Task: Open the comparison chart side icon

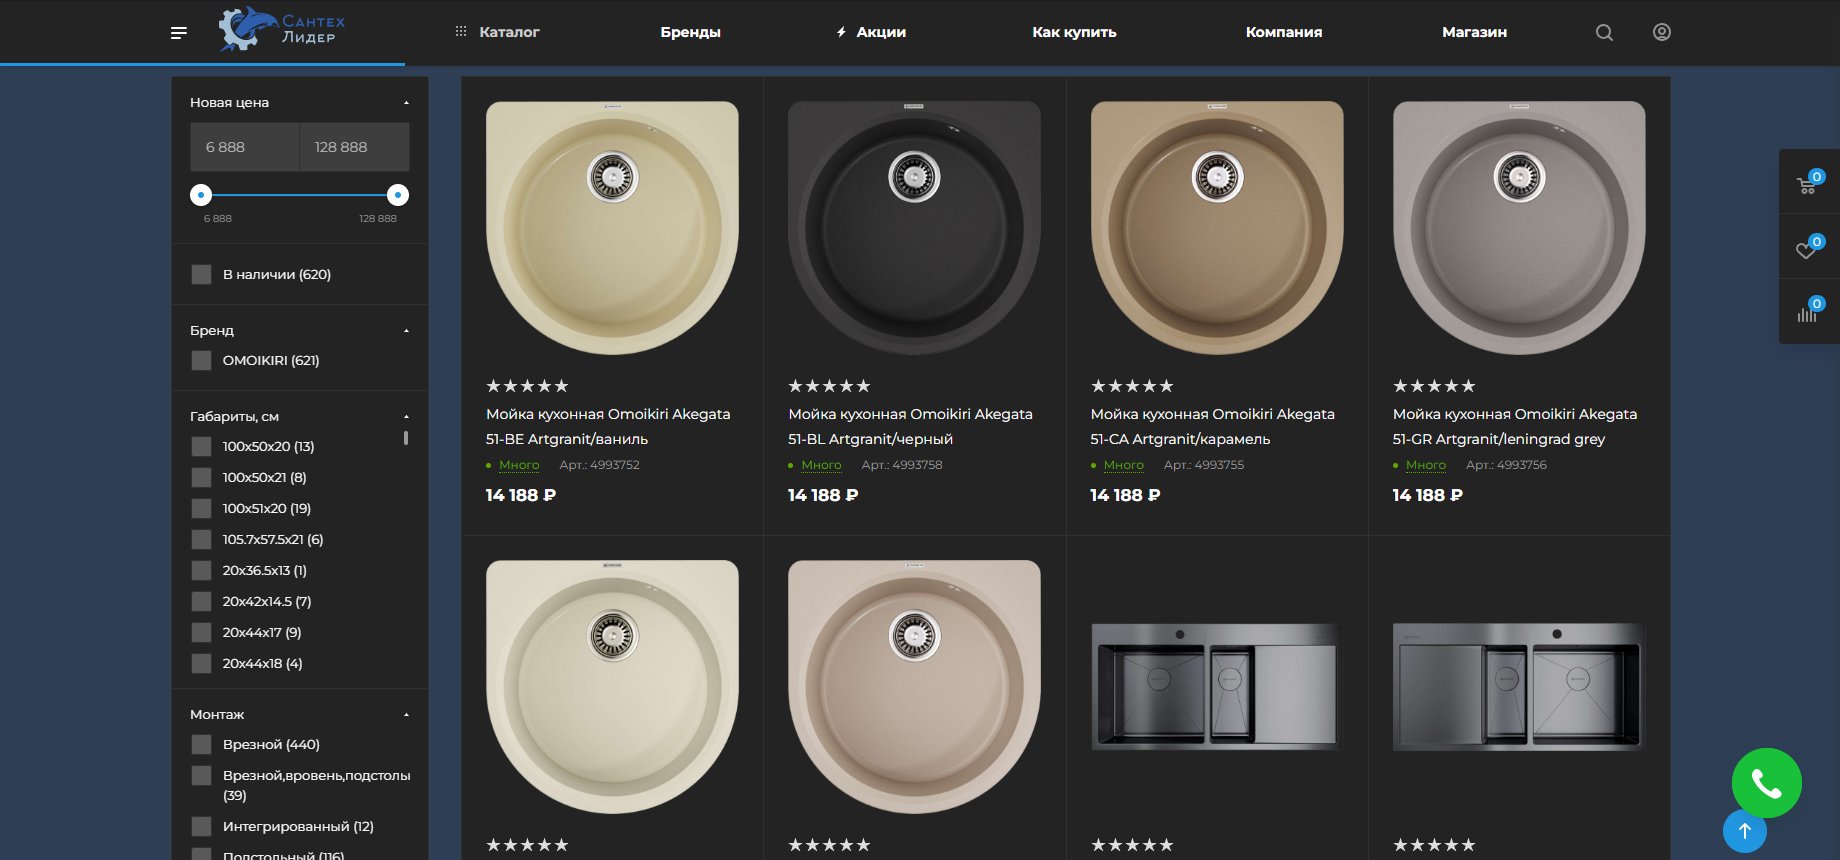Action: tap(1808, 311)
